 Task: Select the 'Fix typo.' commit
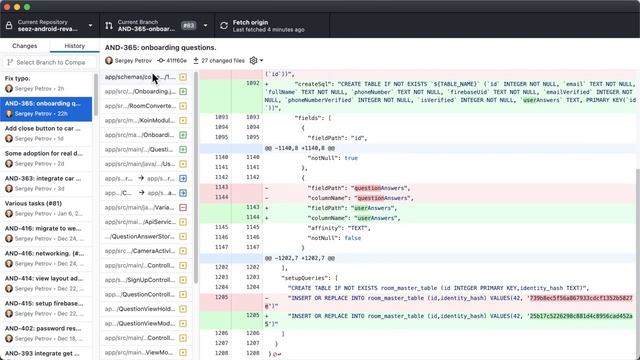(x=46, y=83)
